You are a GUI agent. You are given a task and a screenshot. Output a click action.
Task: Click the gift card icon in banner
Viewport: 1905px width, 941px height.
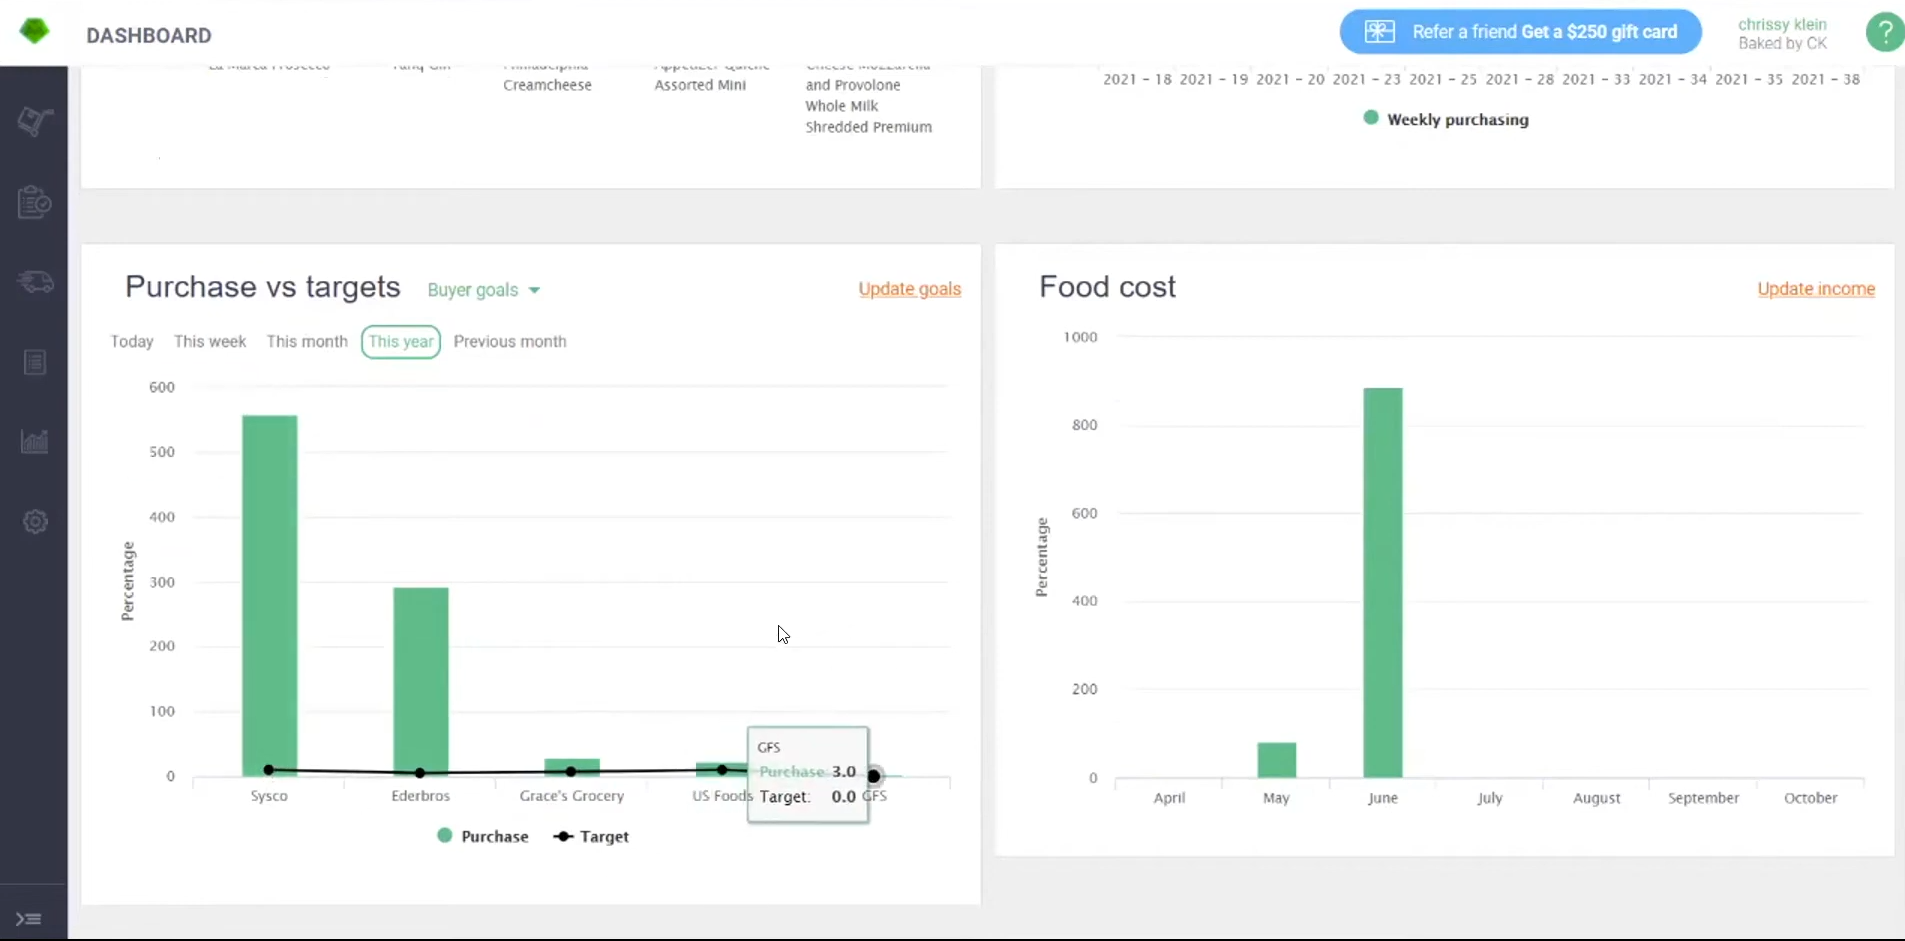[x=1379, y=32]
